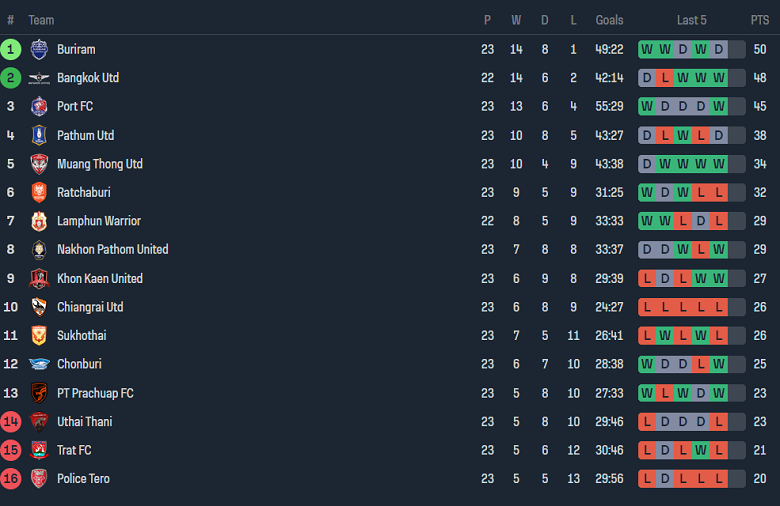This screenshot has height=506, width=780.
Task: Click the Chonburi shark logo icon
Action: pos(39,364)
